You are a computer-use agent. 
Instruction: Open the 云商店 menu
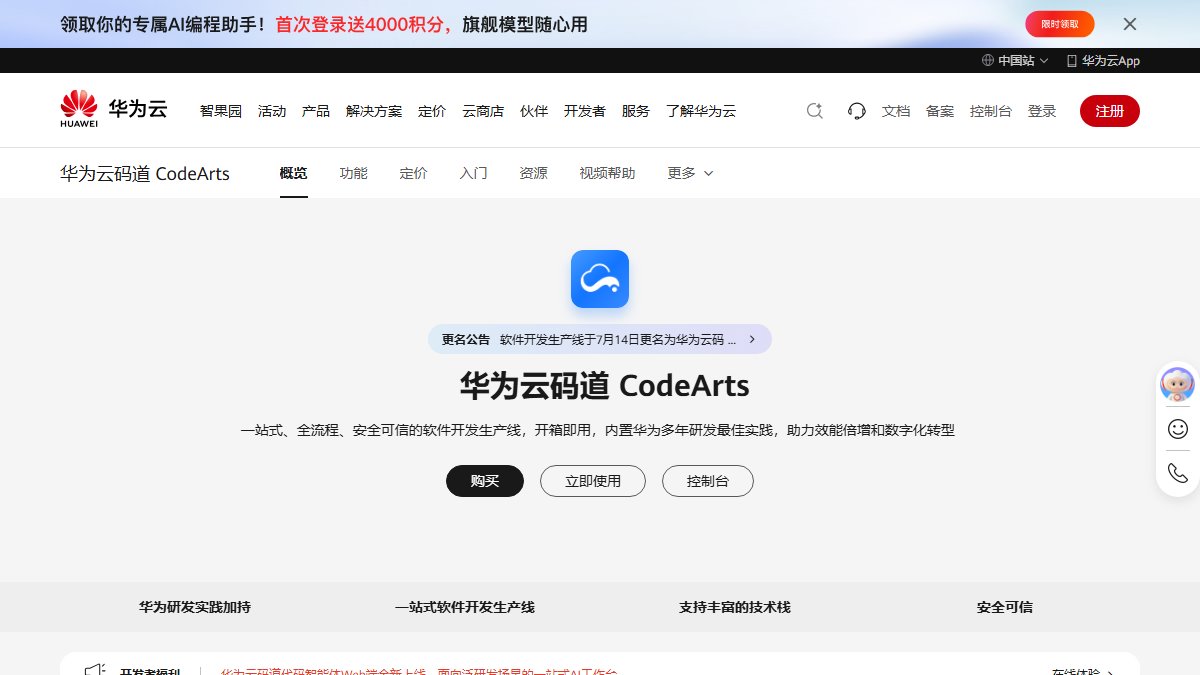click(x=483, y=111)
